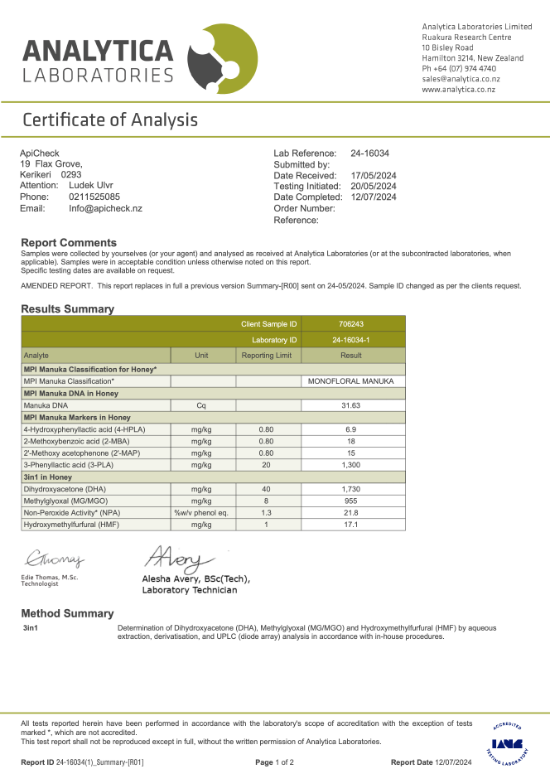This screenshot has height=780, width=550.
Task: Click the Certificate of Analysis heading
Action: tap(110, 120)
